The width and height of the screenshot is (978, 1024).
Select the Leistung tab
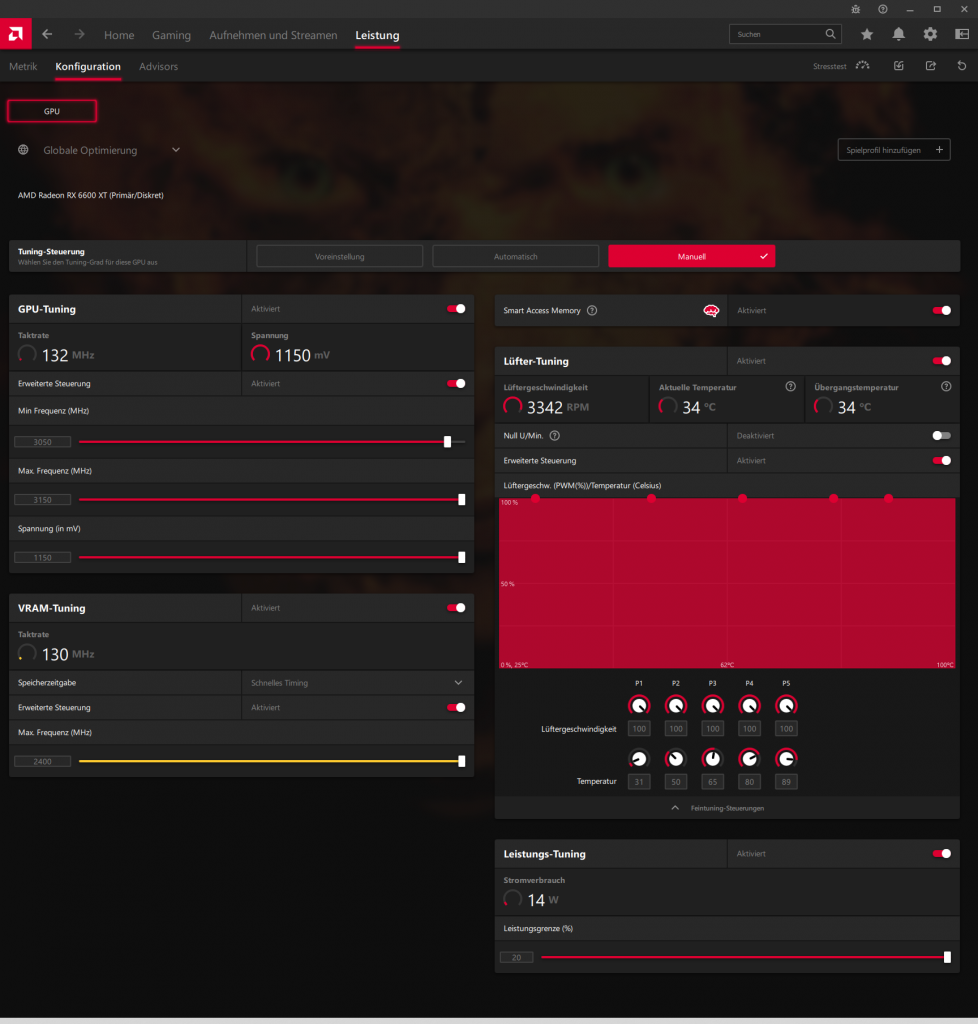pyautogui.click(x=377, y=35)
